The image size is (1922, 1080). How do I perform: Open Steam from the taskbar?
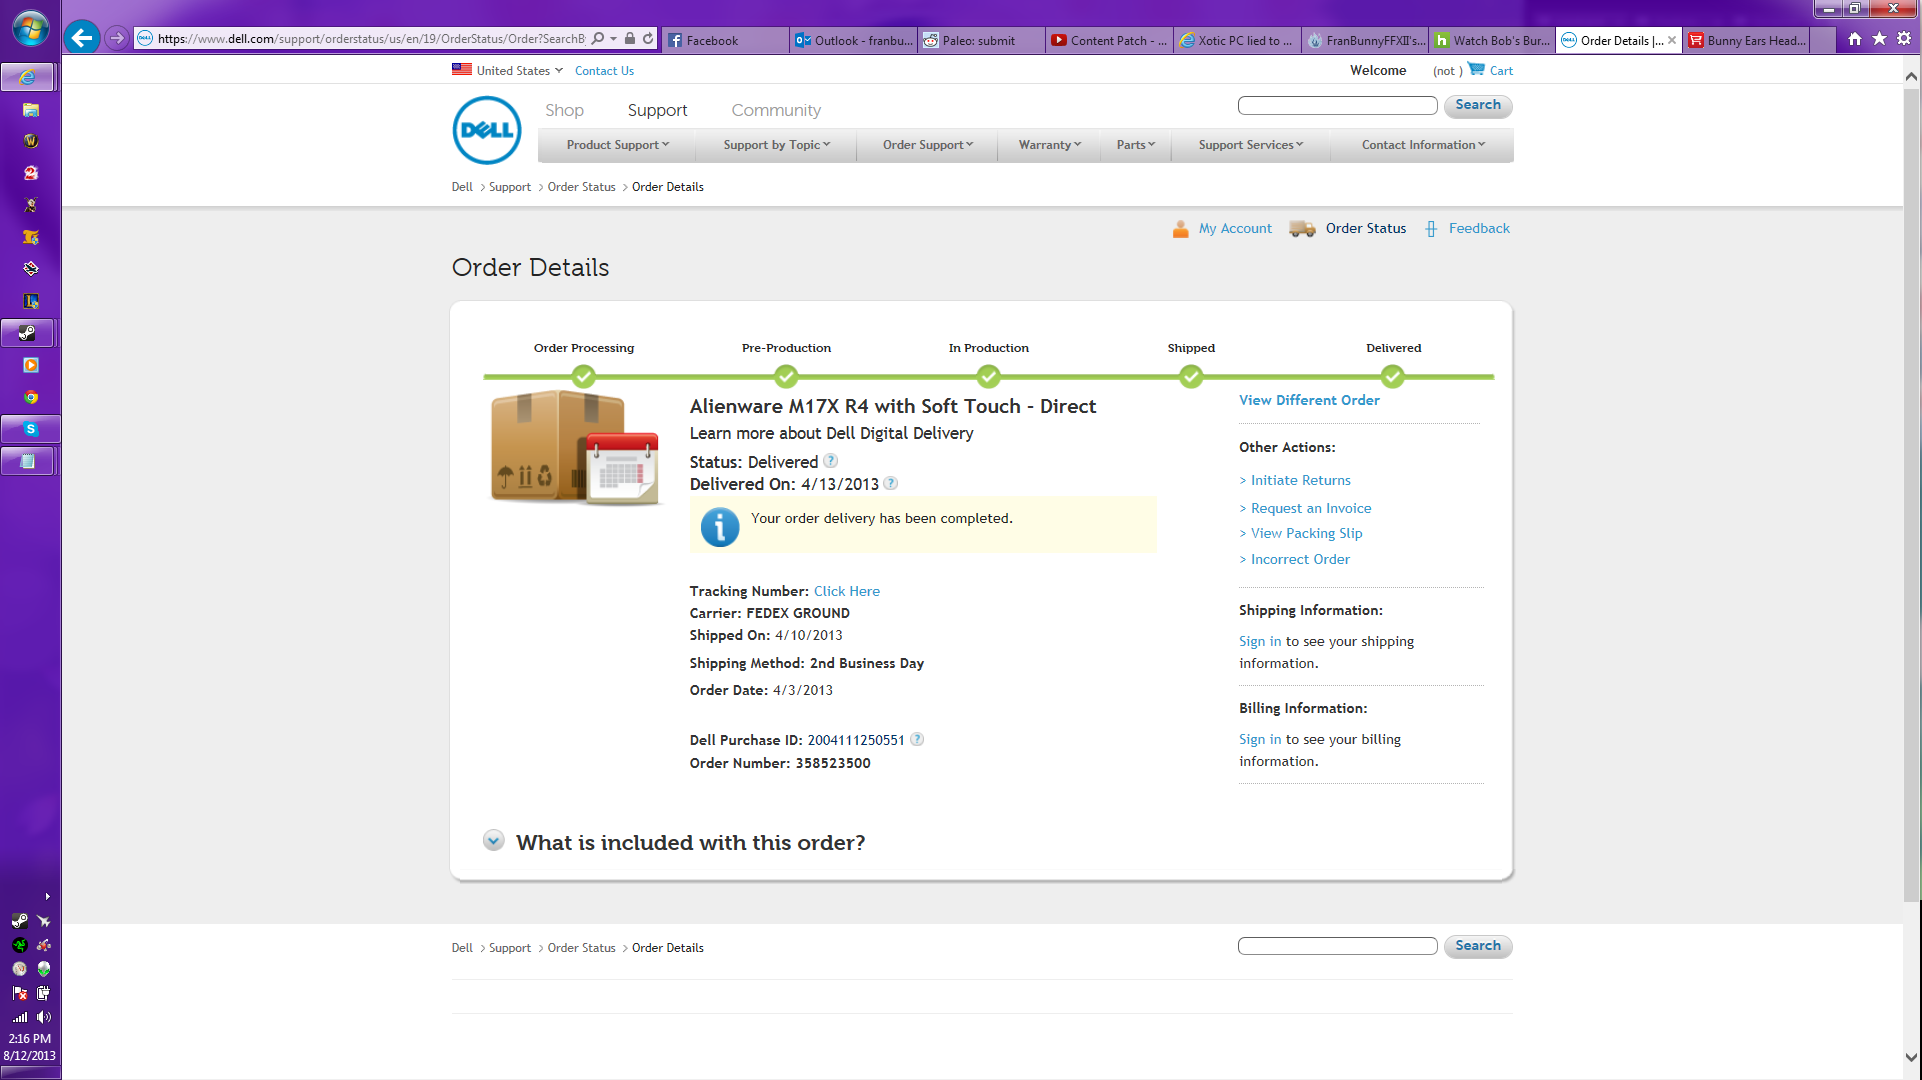point(30,333)
